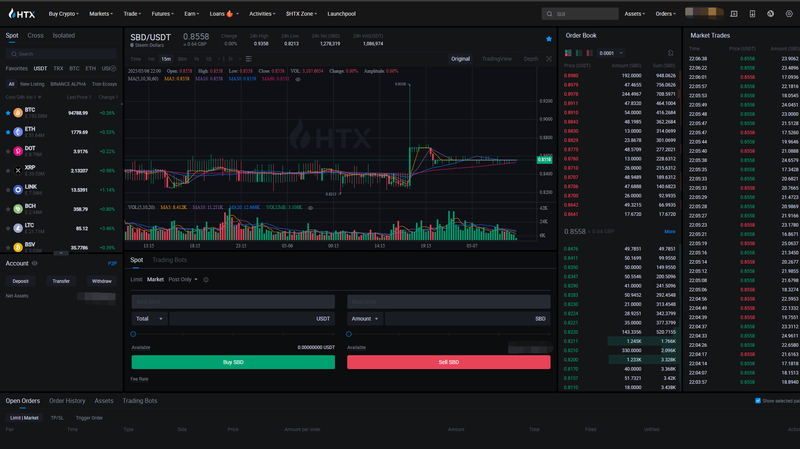Click the buy amount percentage slider handle
This screenshot has width=800, height=449.
coord(133,334)
